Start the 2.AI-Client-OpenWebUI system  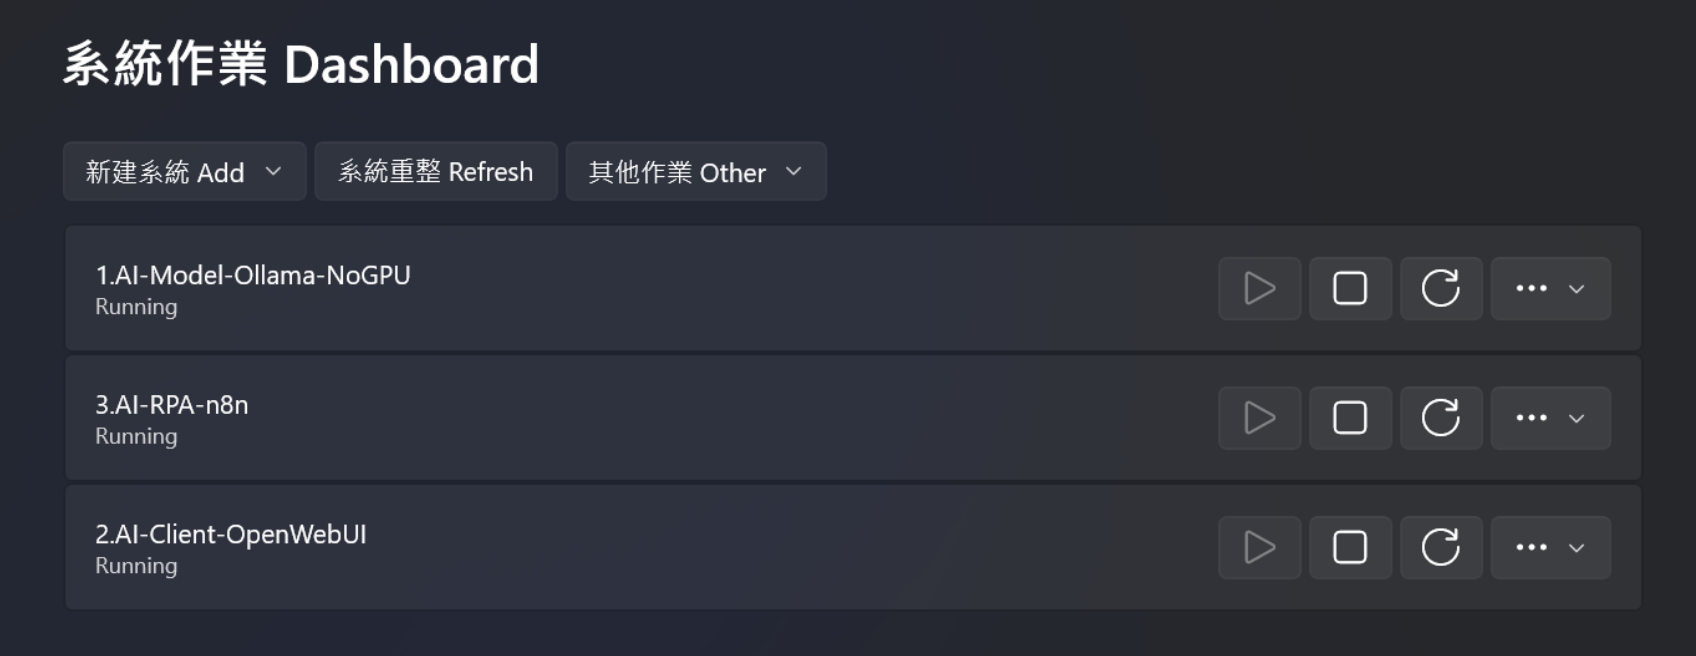pyautogui.click(x=1259, y=548)
